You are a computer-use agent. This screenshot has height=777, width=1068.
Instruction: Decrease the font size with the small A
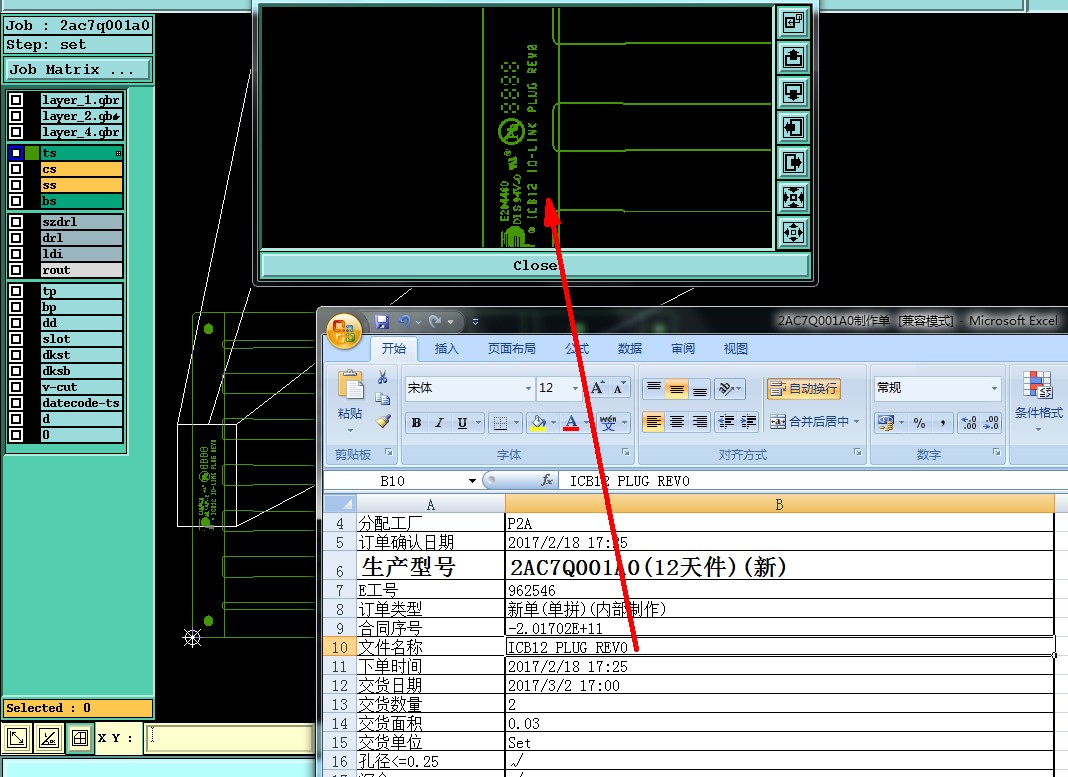[x=618, y=388]
